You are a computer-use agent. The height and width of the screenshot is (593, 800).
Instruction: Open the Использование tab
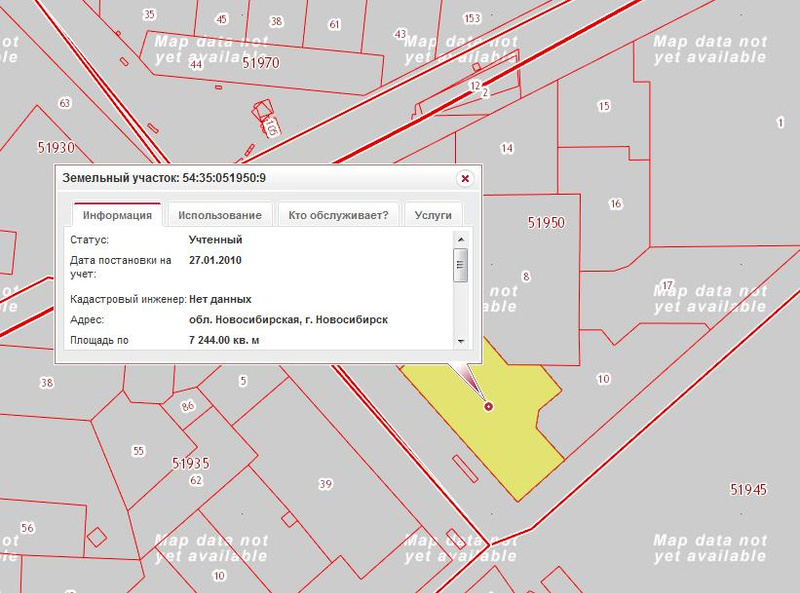click(x=220, y=215)
